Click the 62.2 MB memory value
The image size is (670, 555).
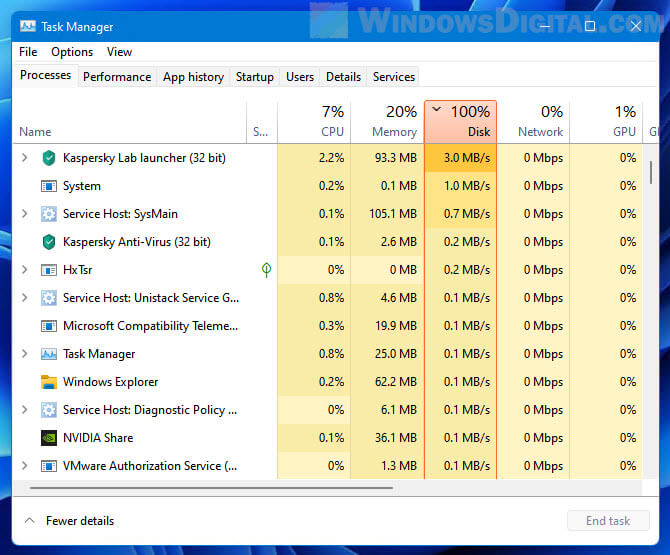point(396,382)
